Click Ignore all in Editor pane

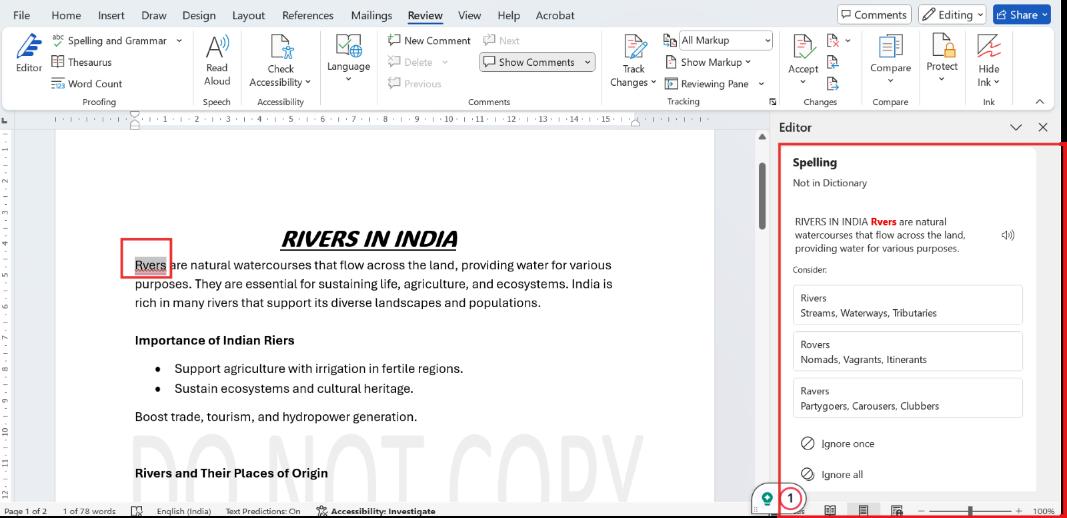841,474
